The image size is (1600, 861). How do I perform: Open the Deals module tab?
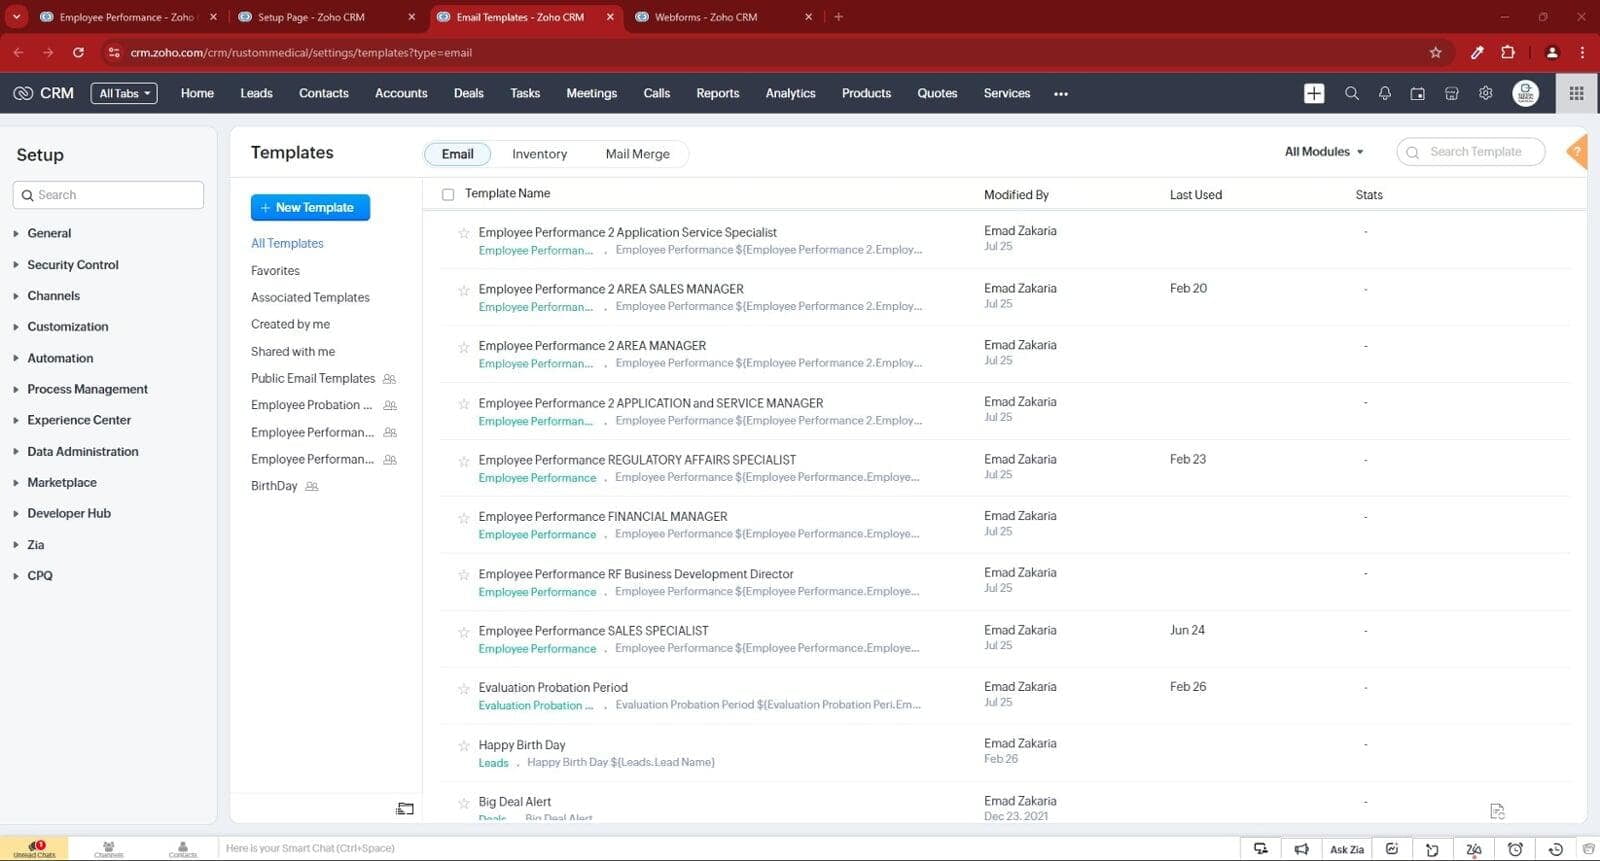468,93
